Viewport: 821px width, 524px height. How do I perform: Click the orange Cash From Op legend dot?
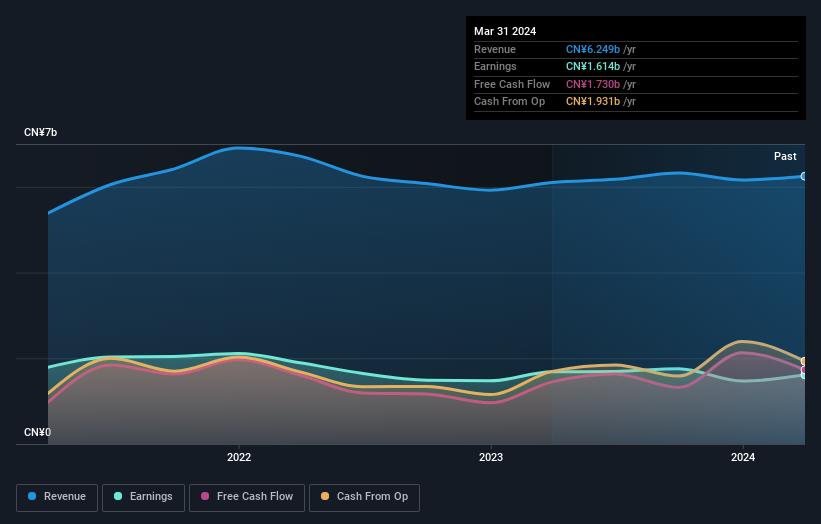(325, 496)
